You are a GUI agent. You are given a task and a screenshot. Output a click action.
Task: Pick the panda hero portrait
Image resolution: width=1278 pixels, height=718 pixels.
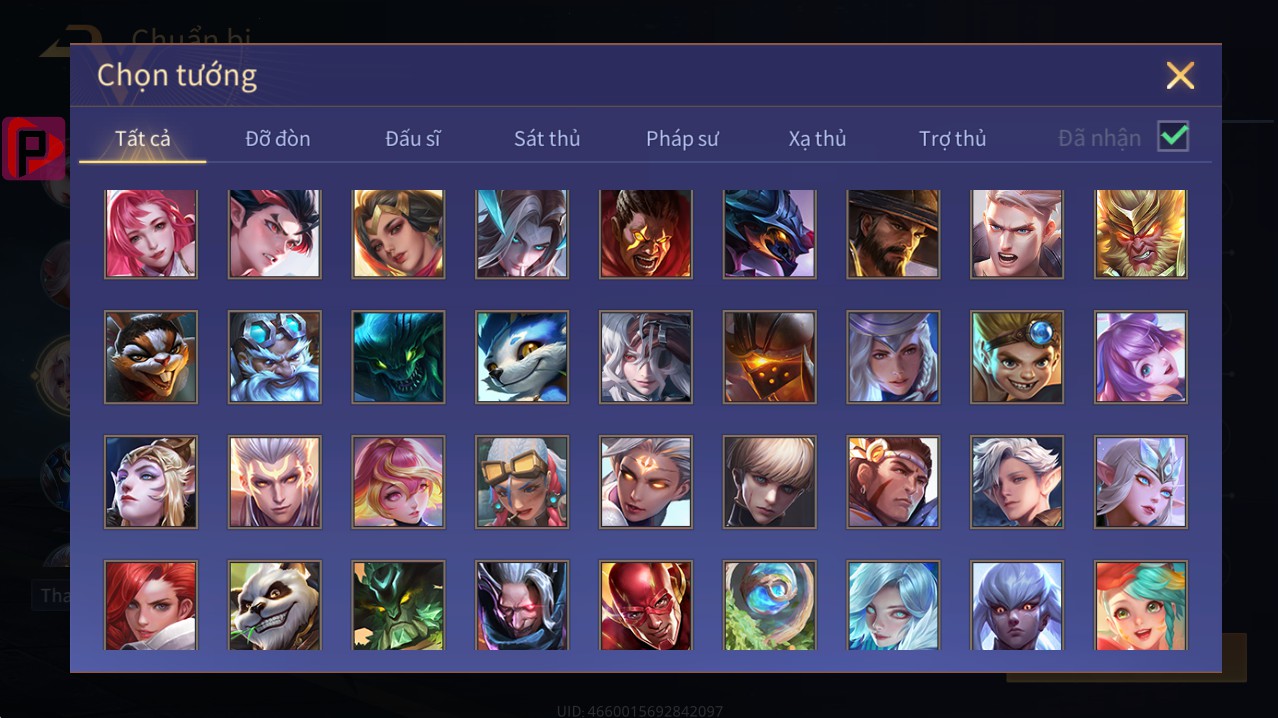point(274,605)
